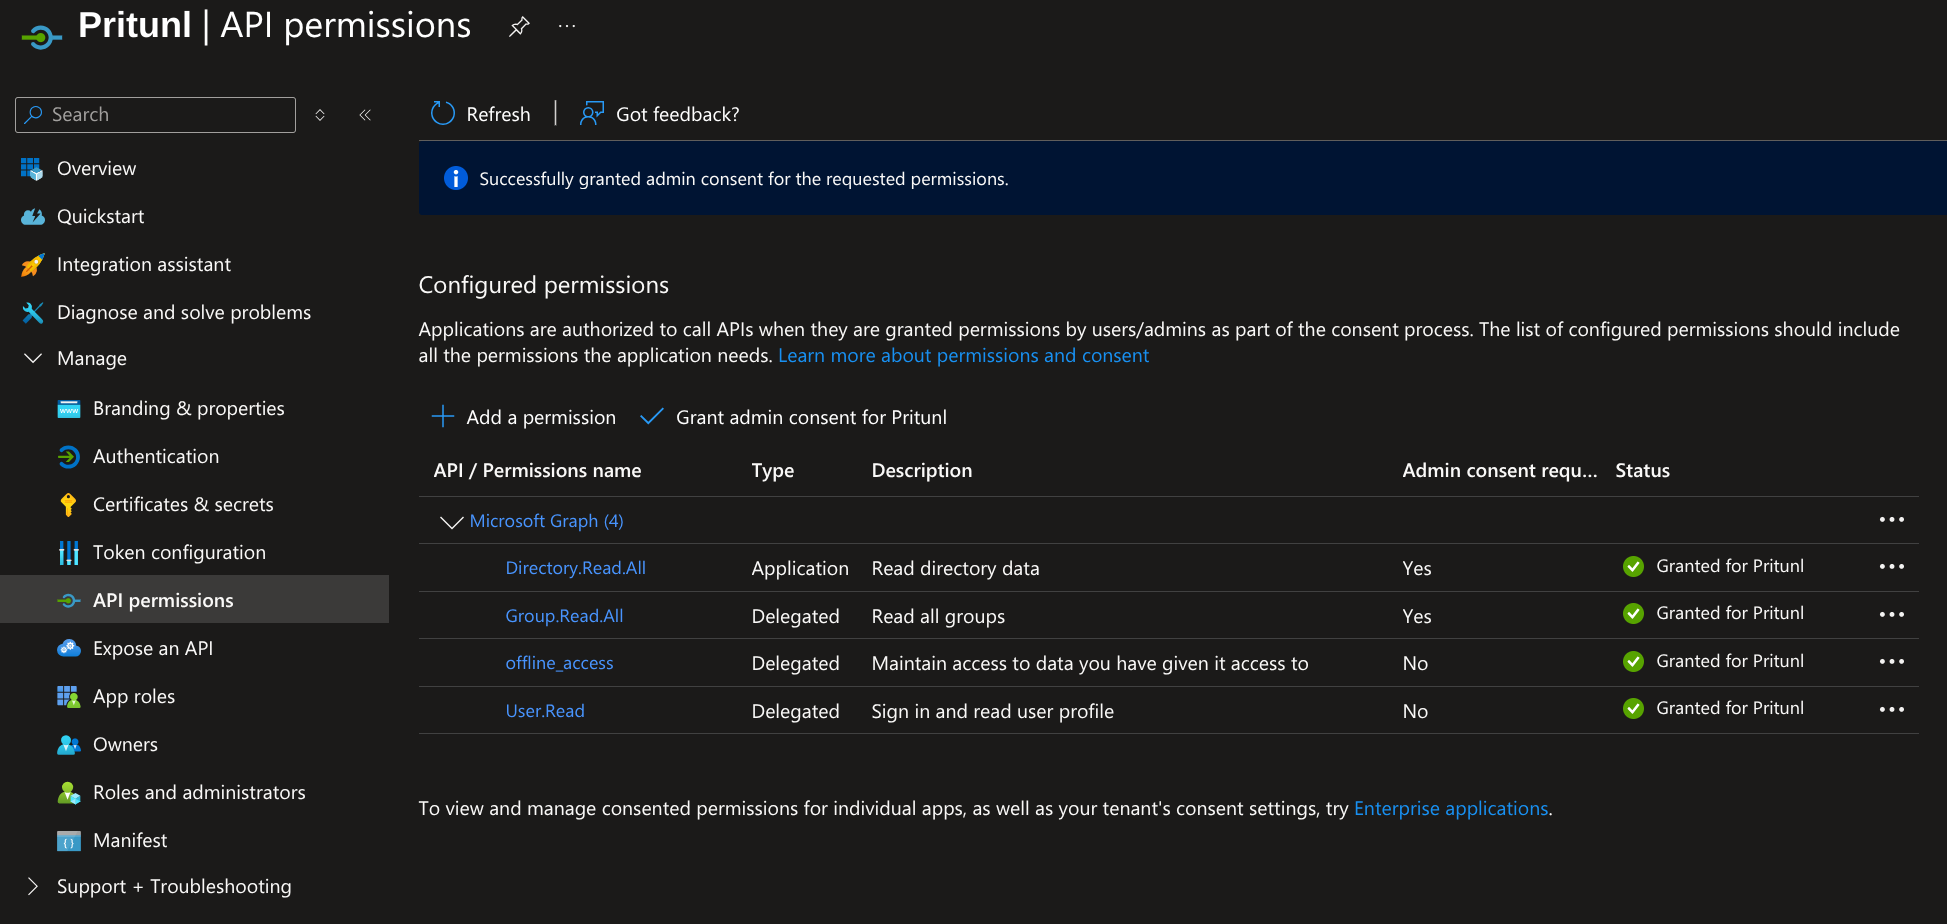Click the Refresh icon in the toolbar
1947x924 pixels.
(x=443, y=114)
